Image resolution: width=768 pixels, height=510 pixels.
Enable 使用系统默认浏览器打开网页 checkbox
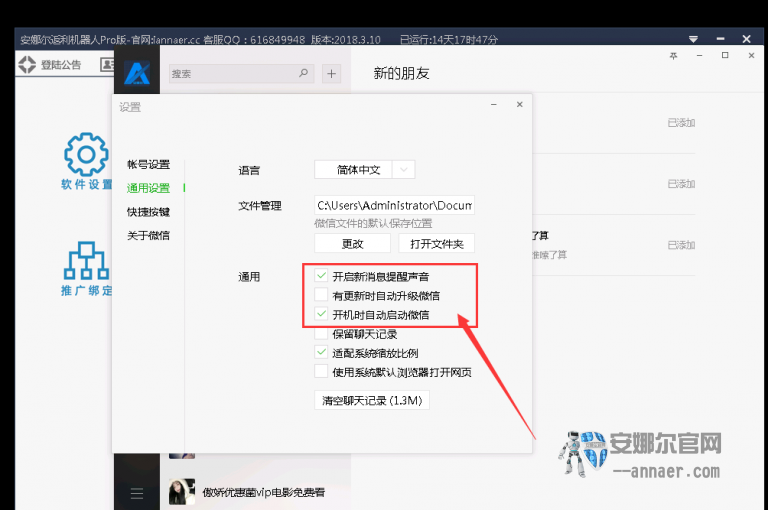click(x=321, y=371)
